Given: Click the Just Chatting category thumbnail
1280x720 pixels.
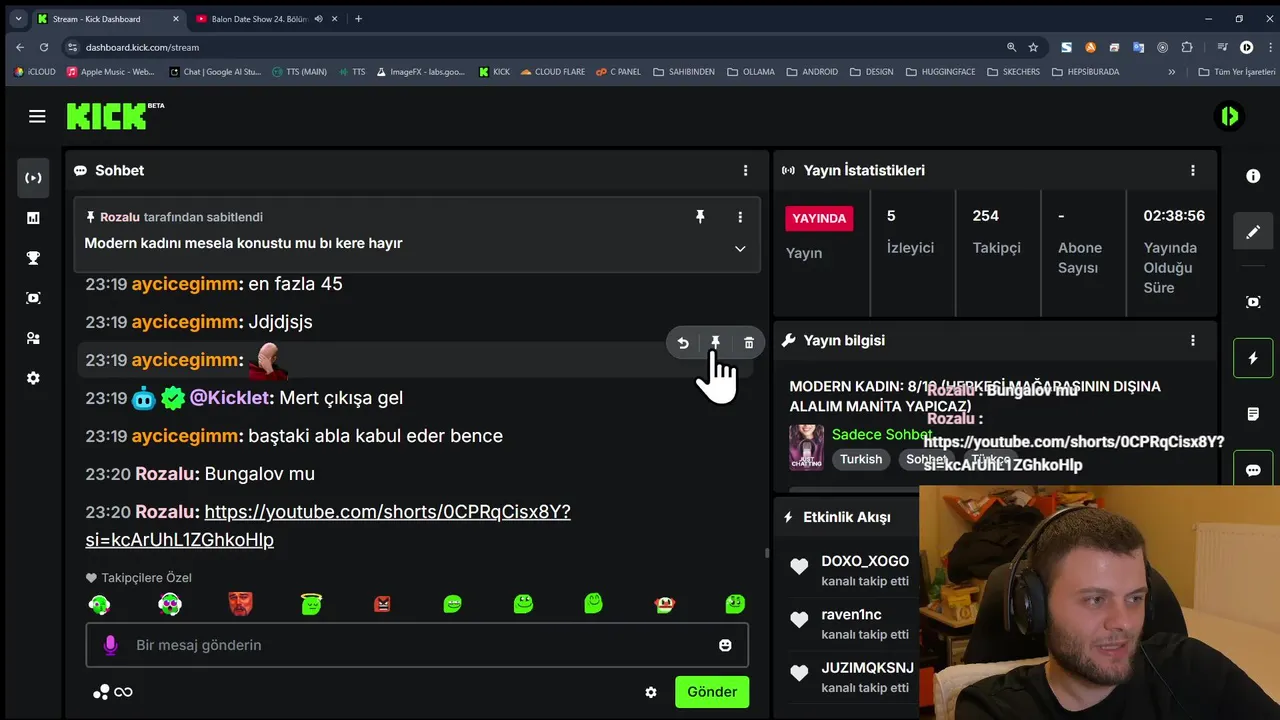Looking at the screenshot, I should pos(806,447).
